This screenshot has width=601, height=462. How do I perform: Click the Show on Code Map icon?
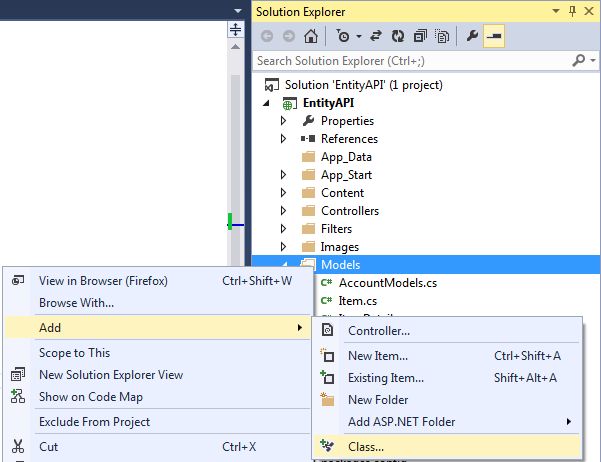pyautogui.click(x=18, y=396)
